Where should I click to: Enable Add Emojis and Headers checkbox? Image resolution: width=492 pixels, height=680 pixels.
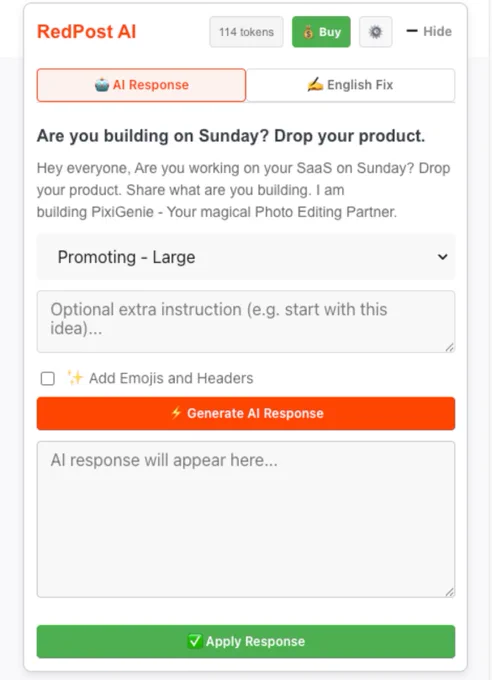point(48,378)
